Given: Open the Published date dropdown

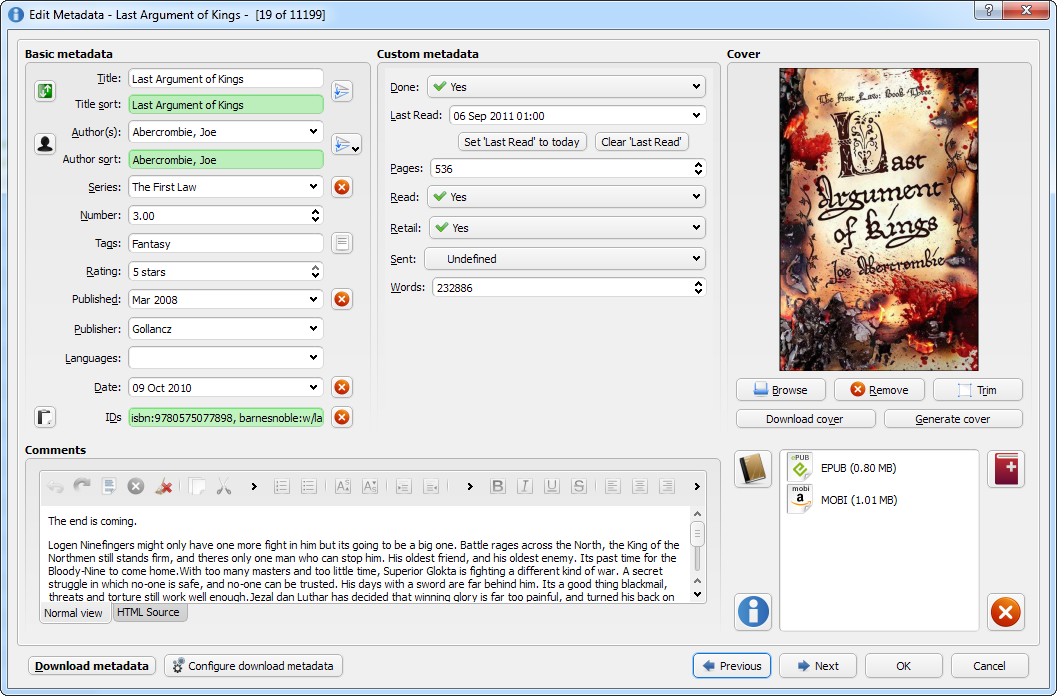Looking at the screenshot, I should 313,299.
